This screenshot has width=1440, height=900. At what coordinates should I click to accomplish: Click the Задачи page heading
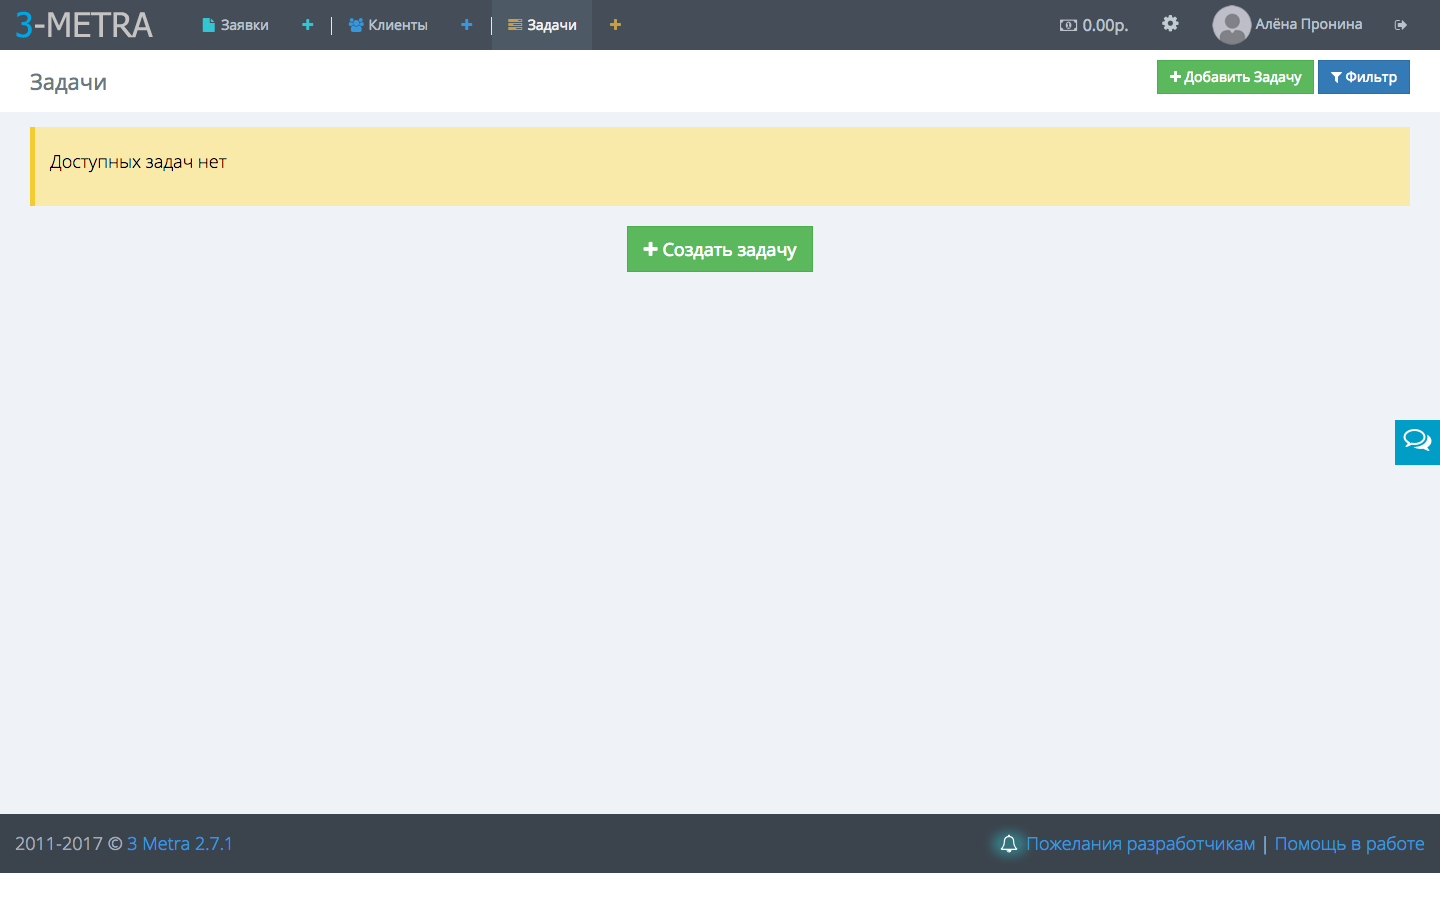point(68,82)
